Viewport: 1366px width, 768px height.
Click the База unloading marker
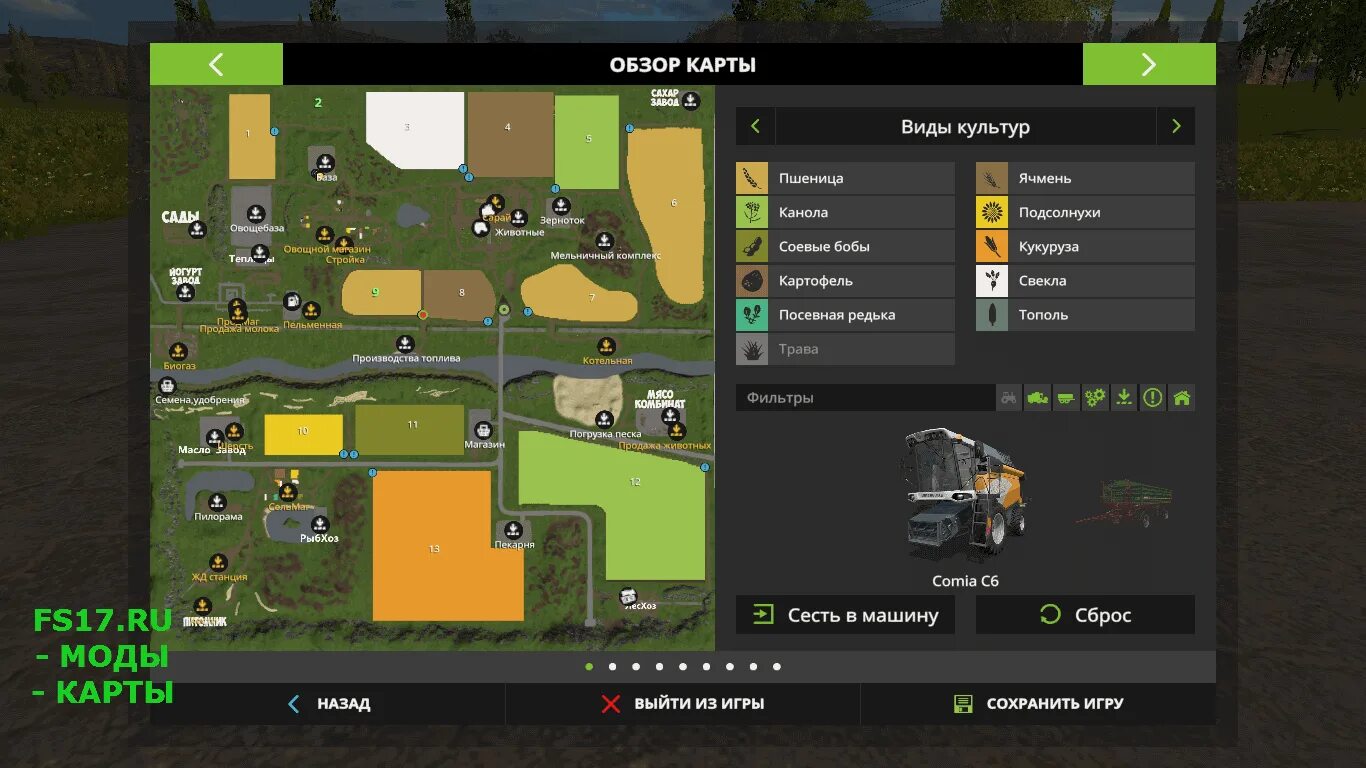[x=325, y=163]
